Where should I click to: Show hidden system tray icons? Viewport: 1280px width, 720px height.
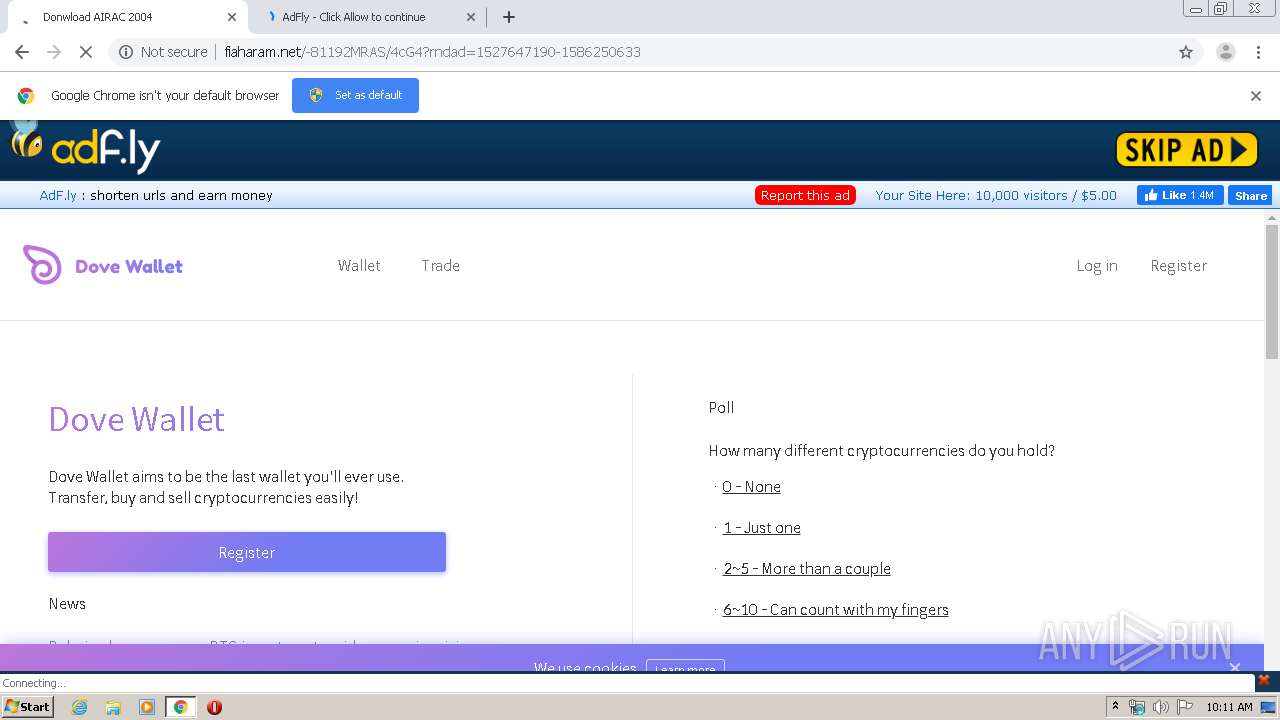point(1115,707)
